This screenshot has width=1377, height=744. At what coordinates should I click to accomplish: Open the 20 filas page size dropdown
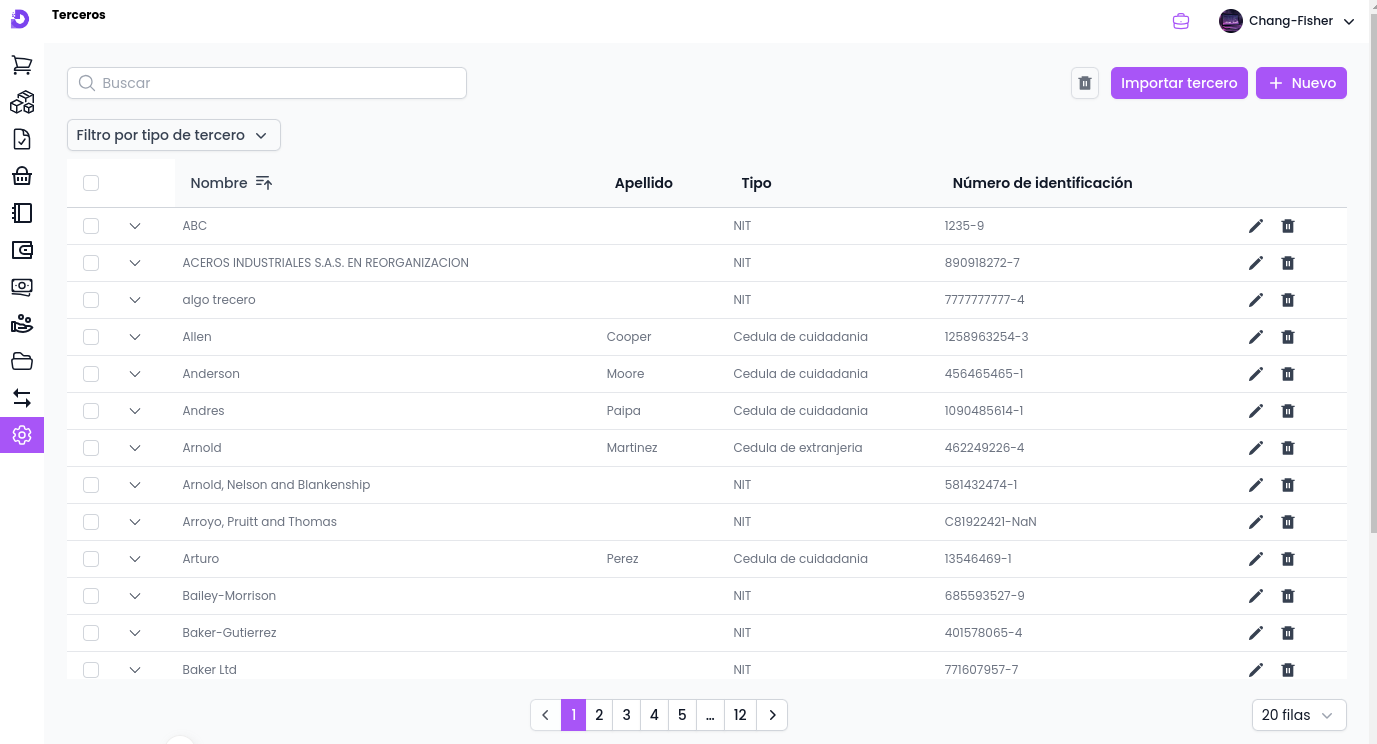point(1298,715)
